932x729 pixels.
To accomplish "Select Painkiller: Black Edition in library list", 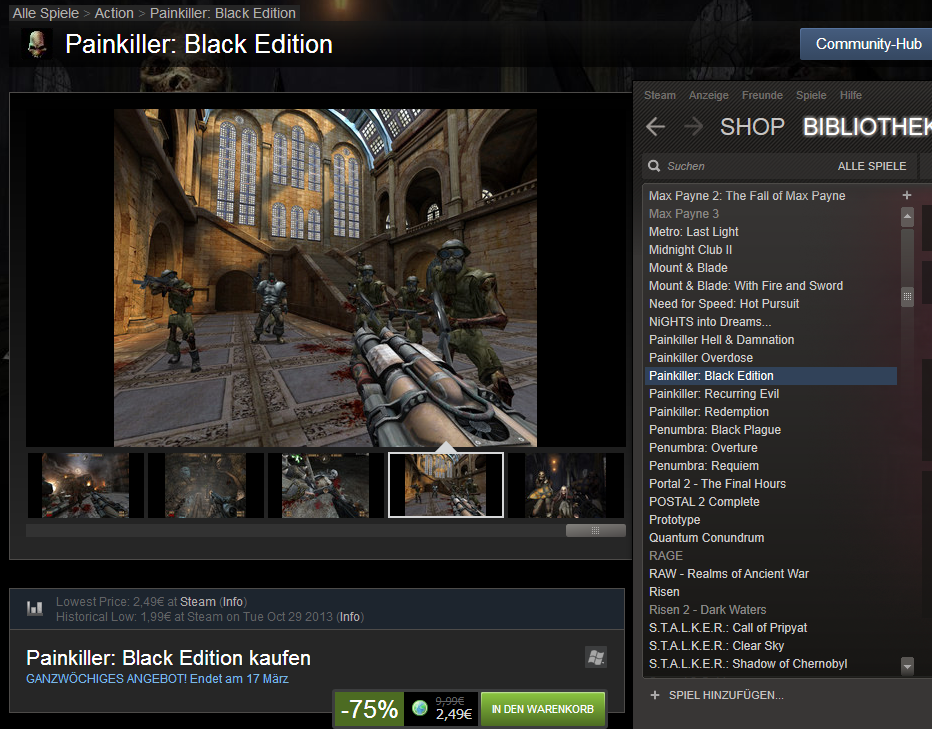I will coord(771,376).
